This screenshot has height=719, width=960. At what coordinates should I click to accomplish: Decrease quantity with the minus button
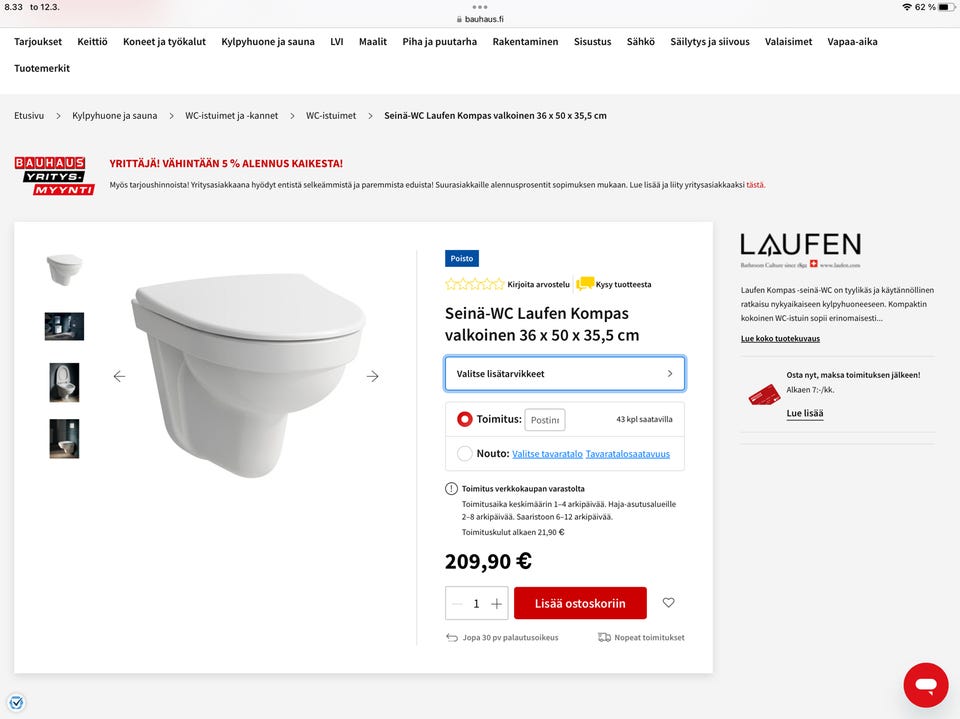(457, 604)
